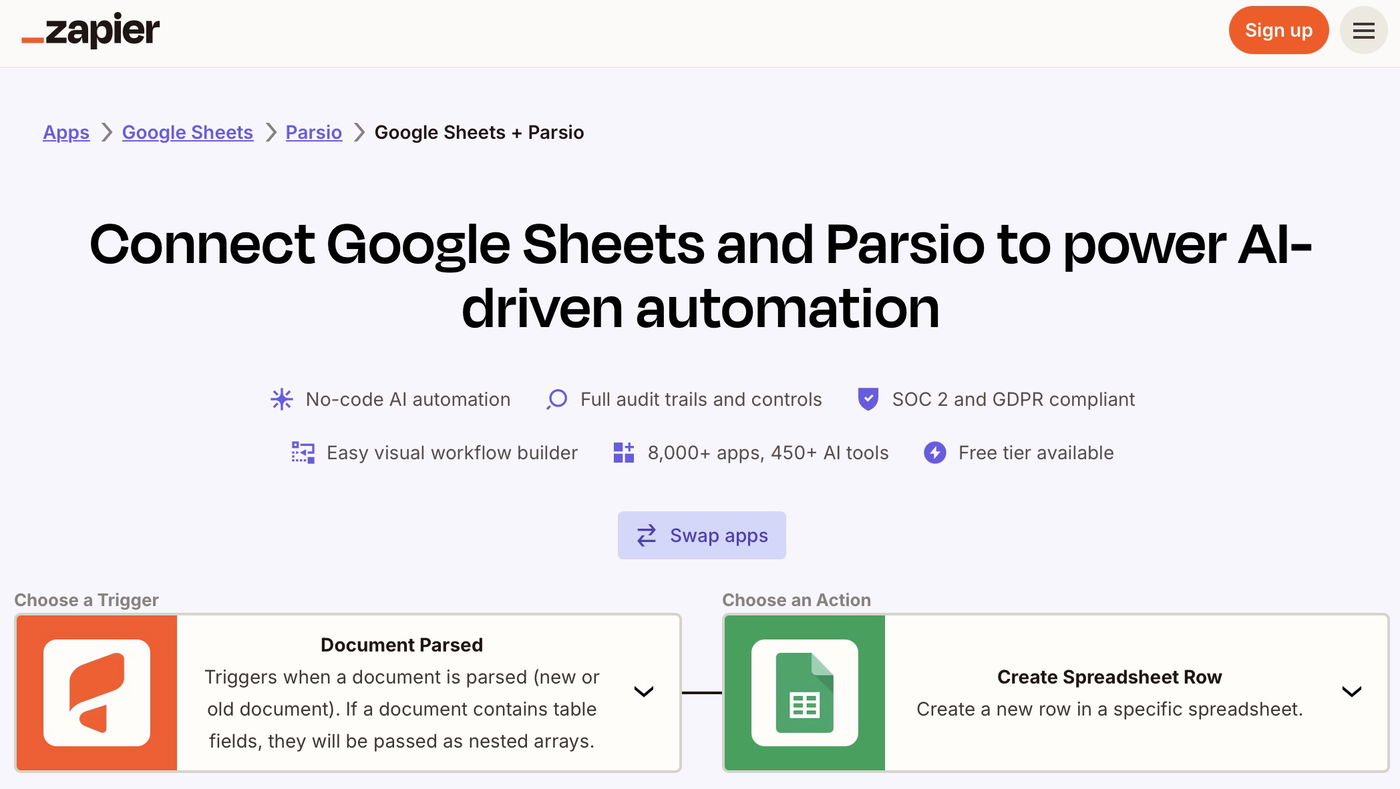Open the hamburger menu
The image size is (1400, 789).
coord(1364,30)
